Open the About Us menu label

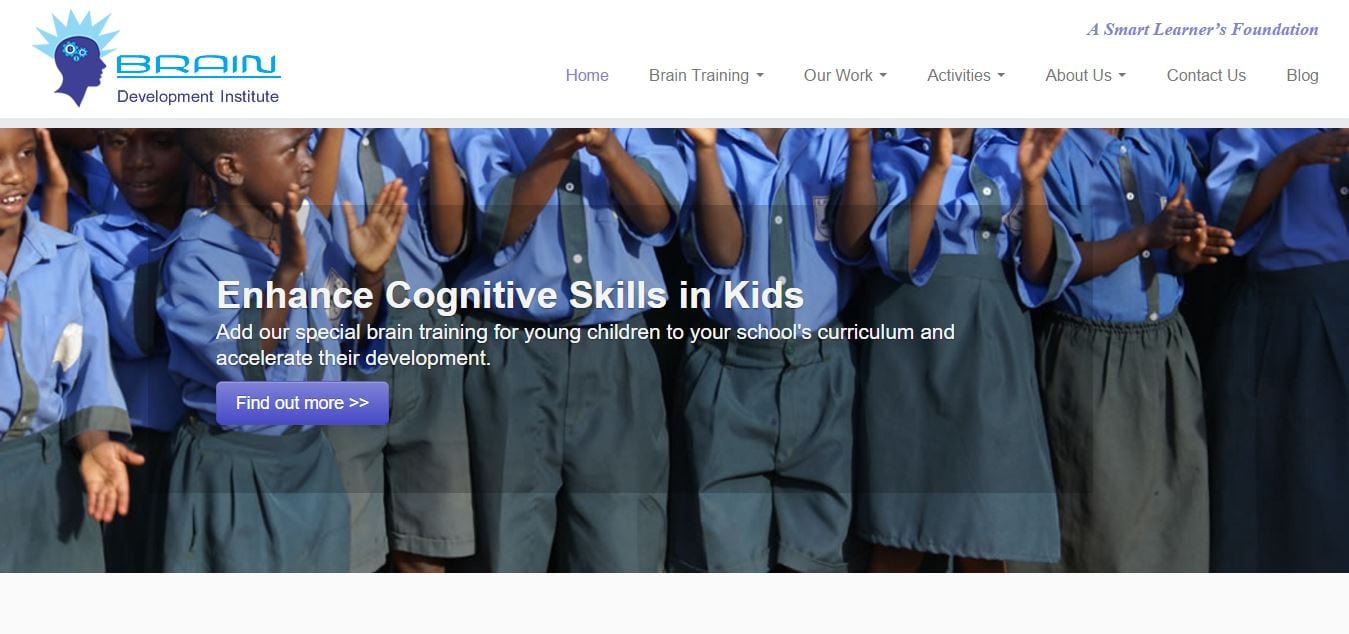1078,75
